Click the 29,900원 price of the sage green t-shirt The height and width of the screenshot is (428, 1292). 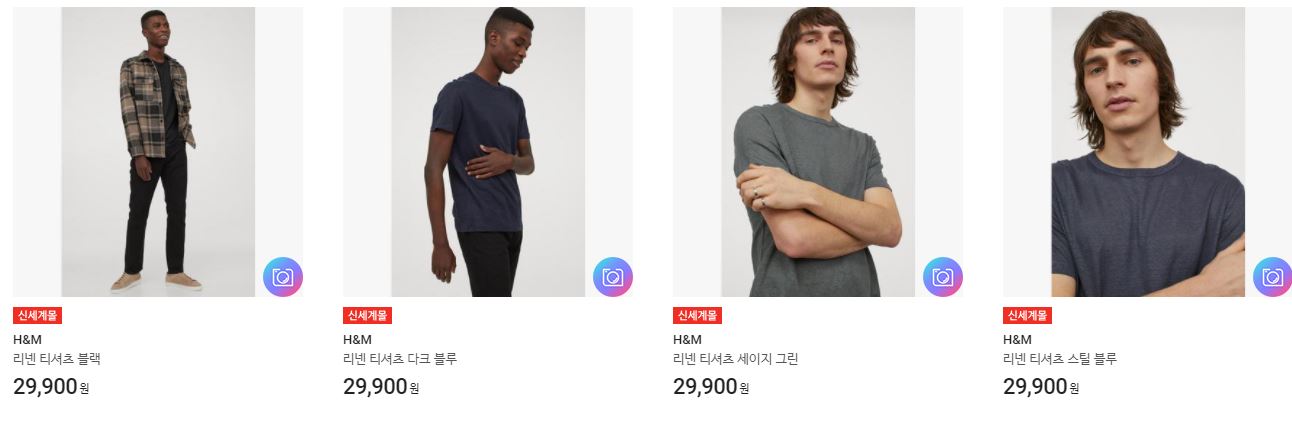pyautogui.click(x=711, y=386)
